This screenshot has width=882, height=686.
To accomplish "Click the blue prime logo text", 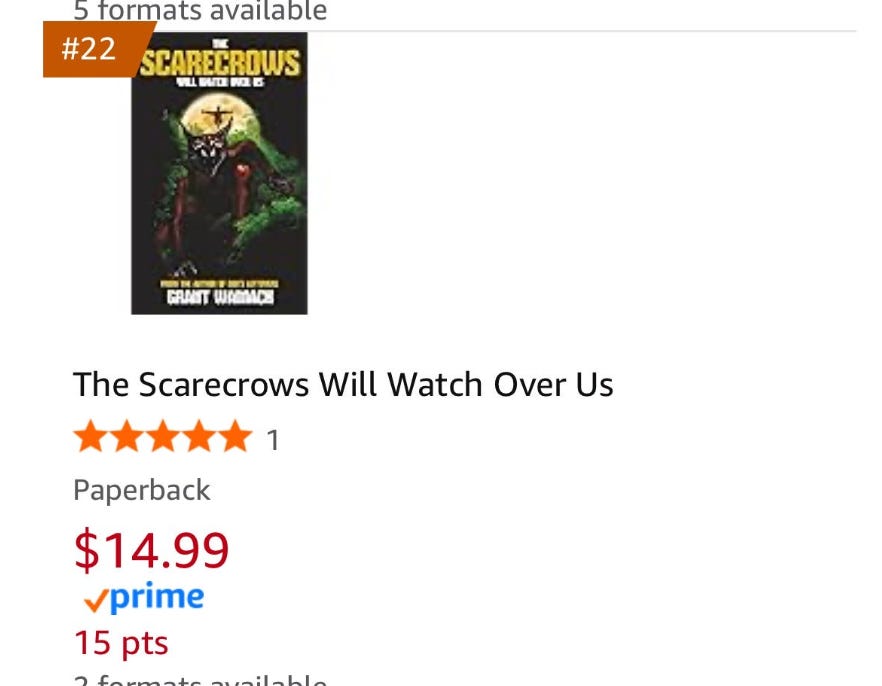I will pos(157,598).
